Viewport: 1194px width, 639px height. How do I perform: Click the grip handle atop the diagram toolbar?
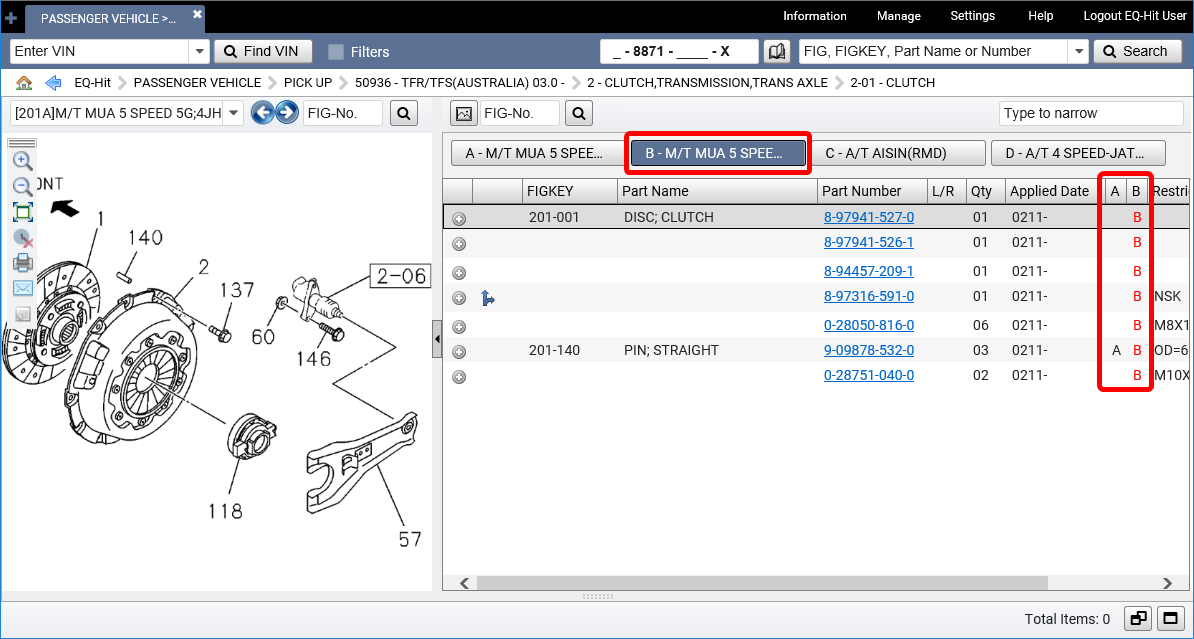coord(22,143)
